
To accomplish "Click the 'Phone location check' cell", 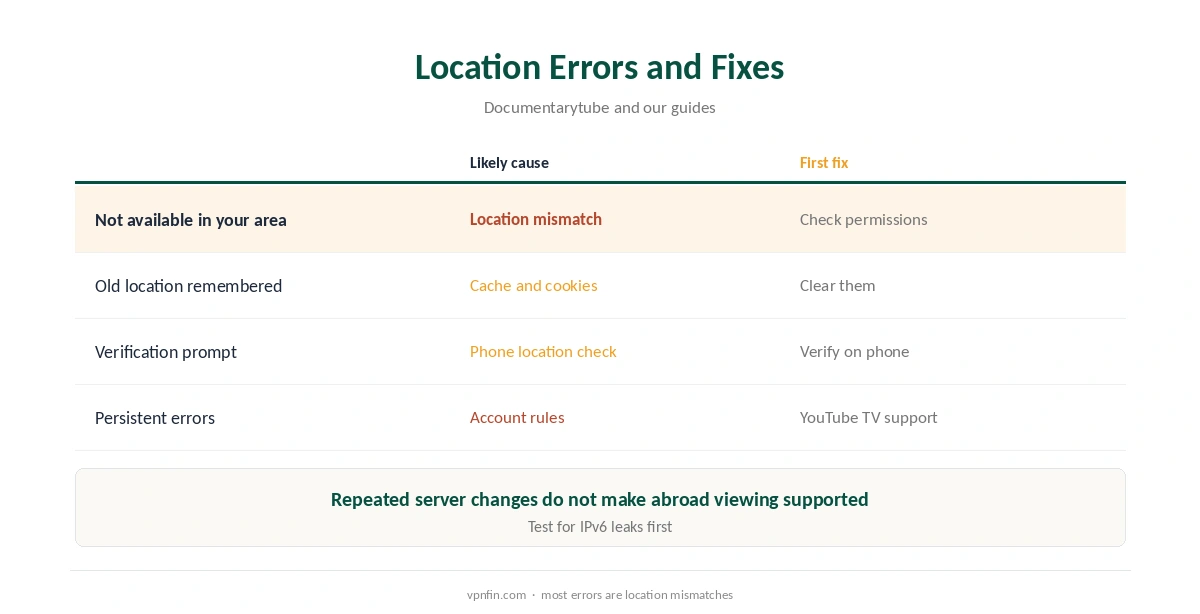I will [543, 352].
